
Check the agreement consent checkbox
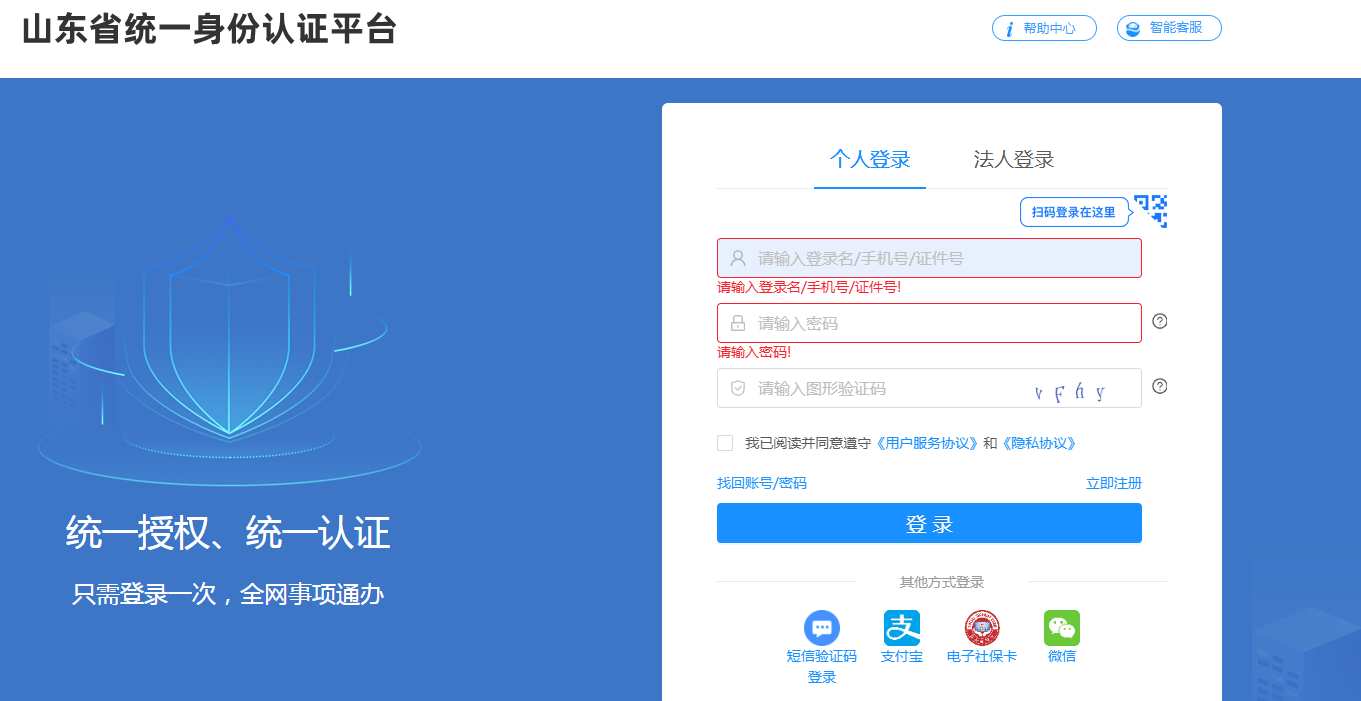725,443
